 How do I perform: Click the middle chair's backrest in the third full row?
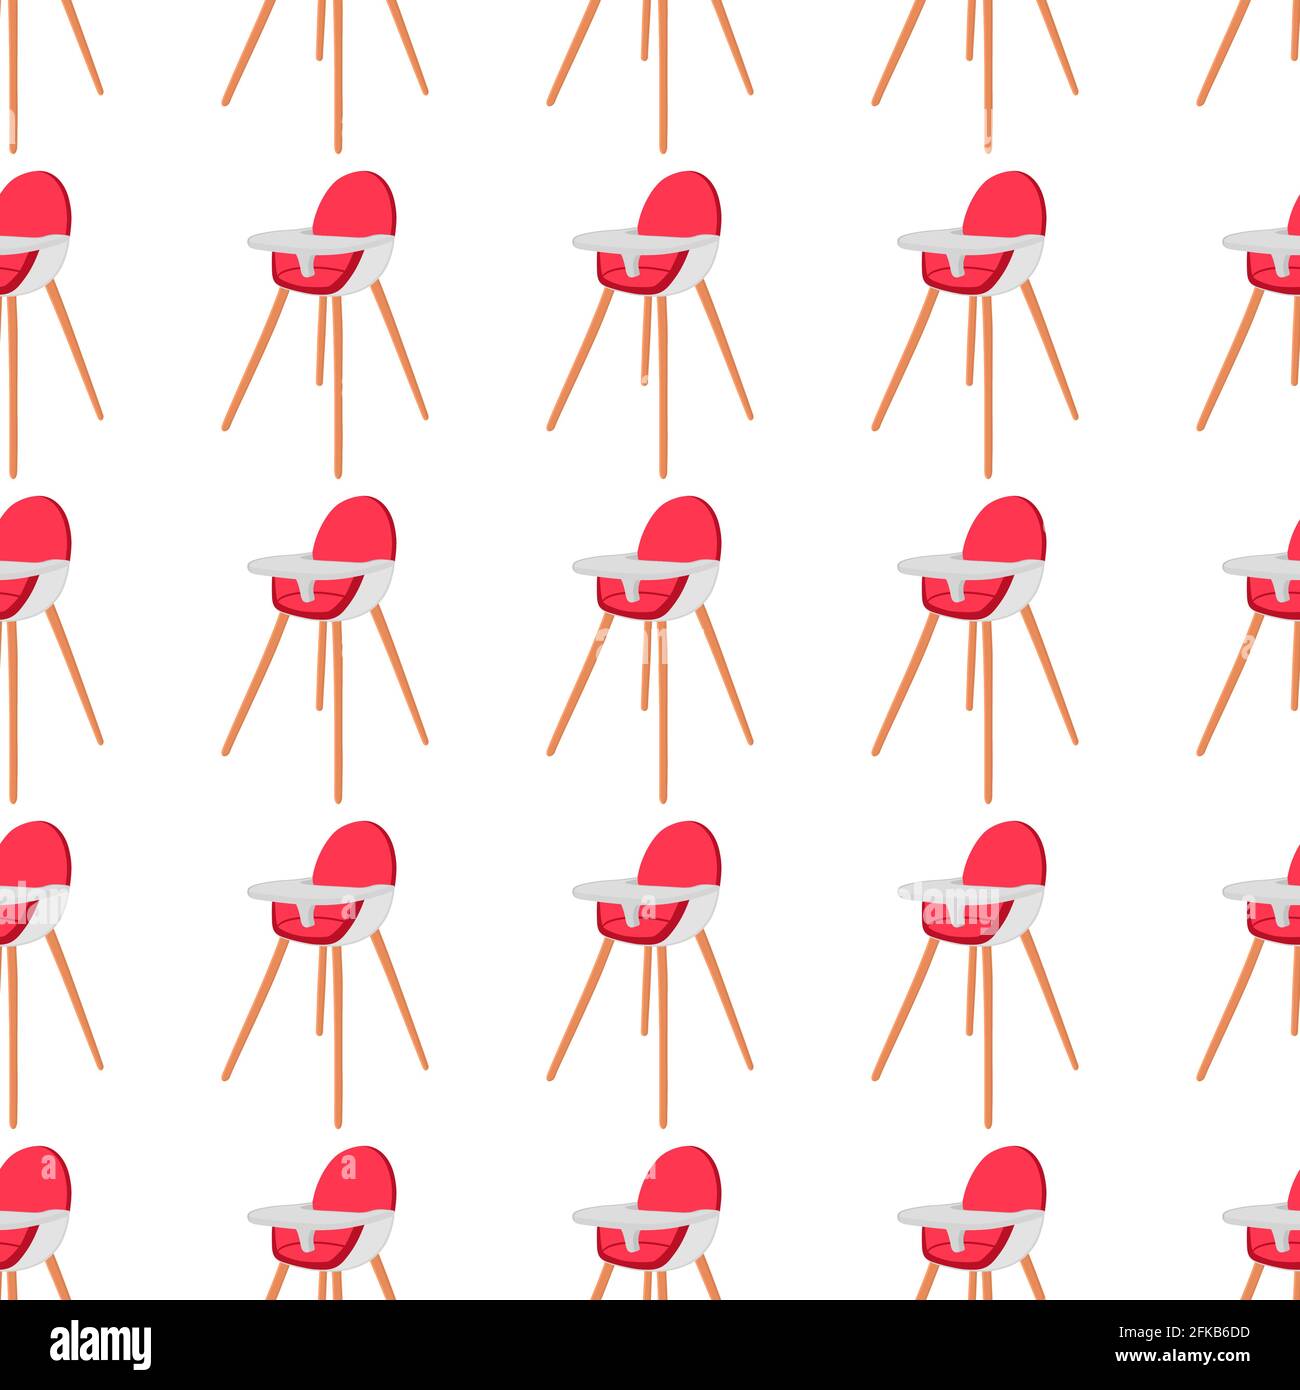click(681, 853)
